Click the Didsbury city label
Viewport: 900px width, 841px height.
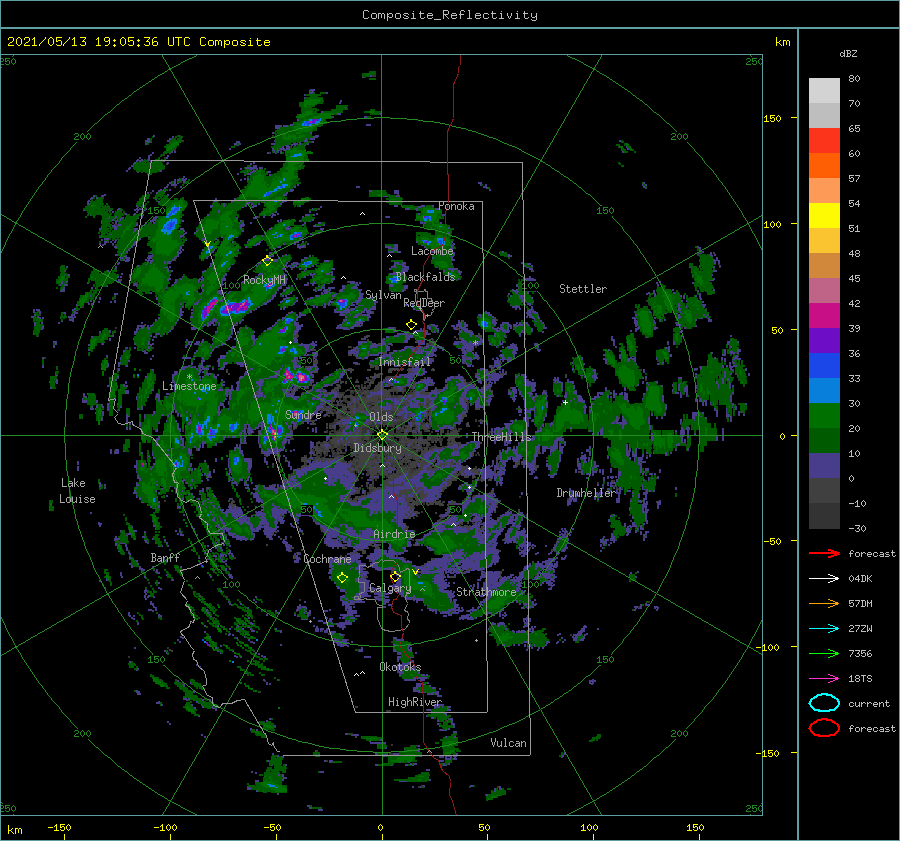(x=378, y=448)
